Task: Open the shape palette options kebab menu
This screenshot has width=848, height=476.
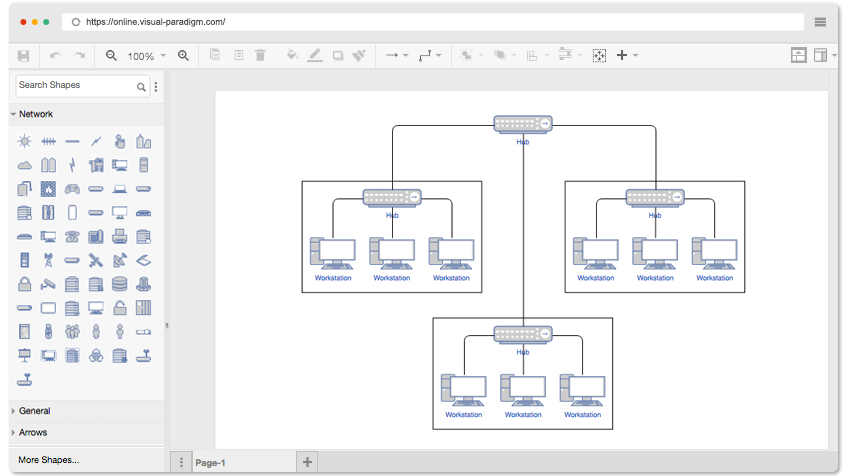Action: (156, 87)
